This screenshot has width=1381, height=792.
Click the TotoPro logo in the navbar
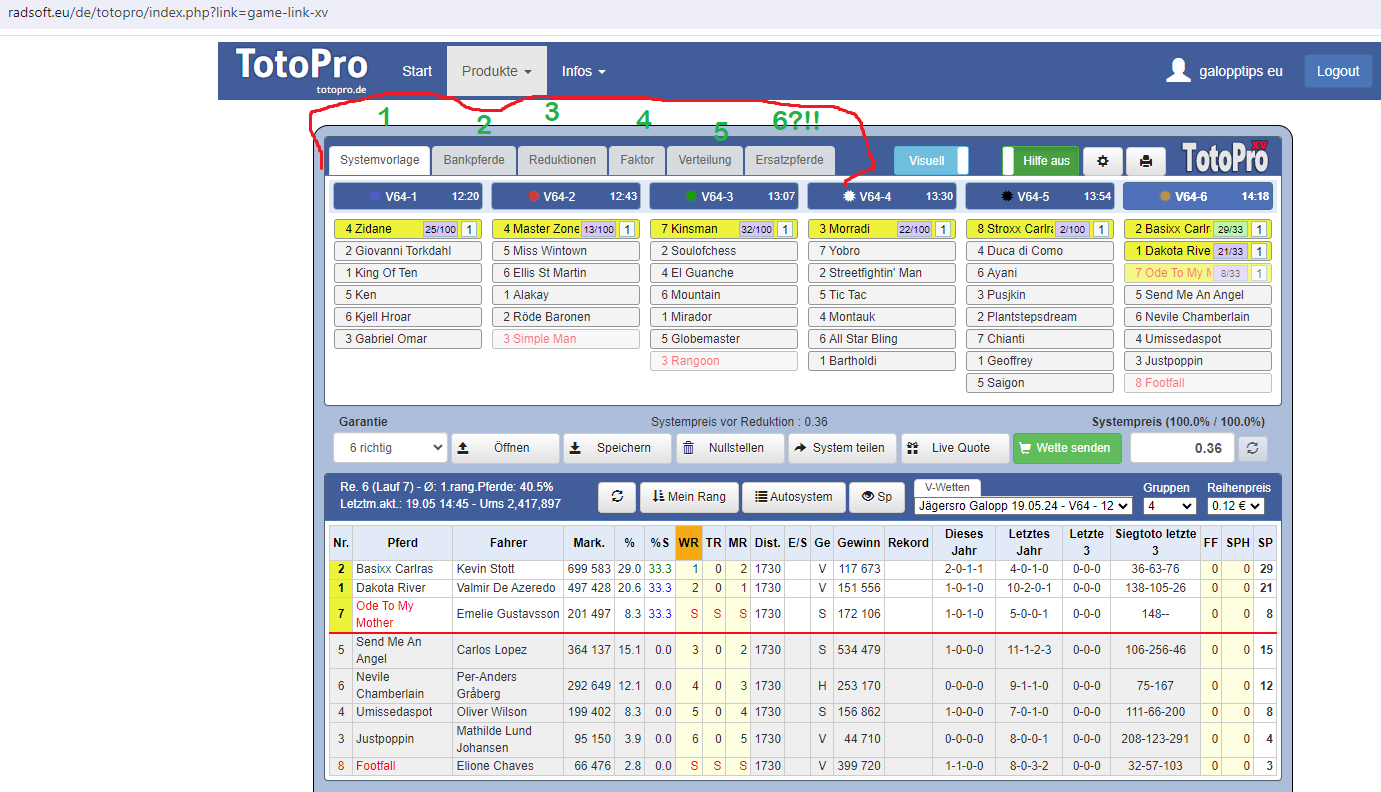301,70
